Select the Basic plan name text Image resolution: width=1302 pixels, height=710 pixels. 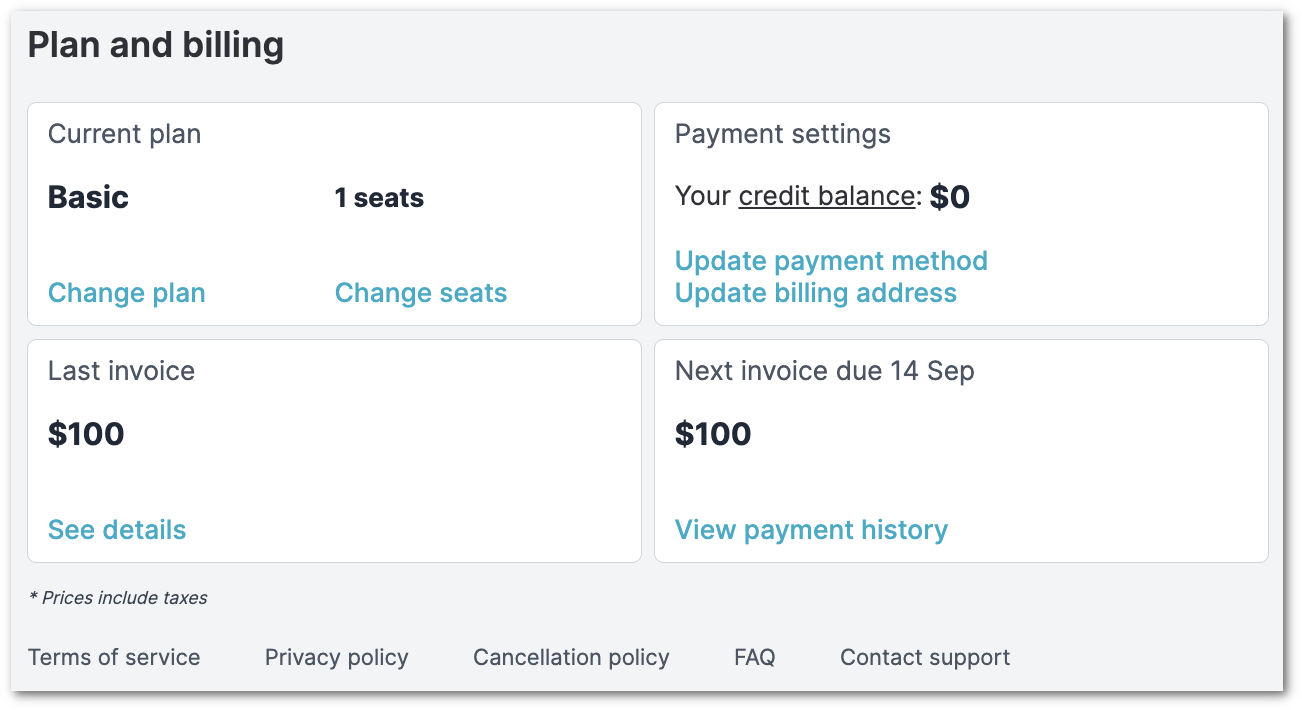tap(88, 197)
